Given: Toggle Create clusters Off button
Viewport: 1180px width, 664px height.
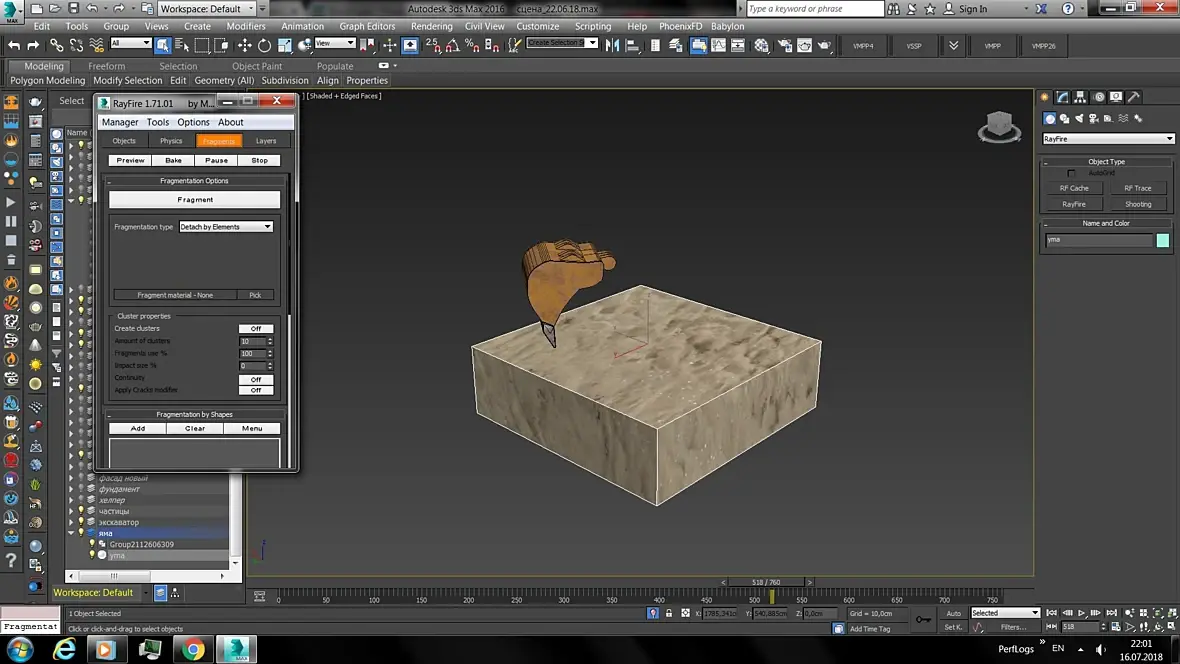Looking at the screenshot, I should 256,328.
